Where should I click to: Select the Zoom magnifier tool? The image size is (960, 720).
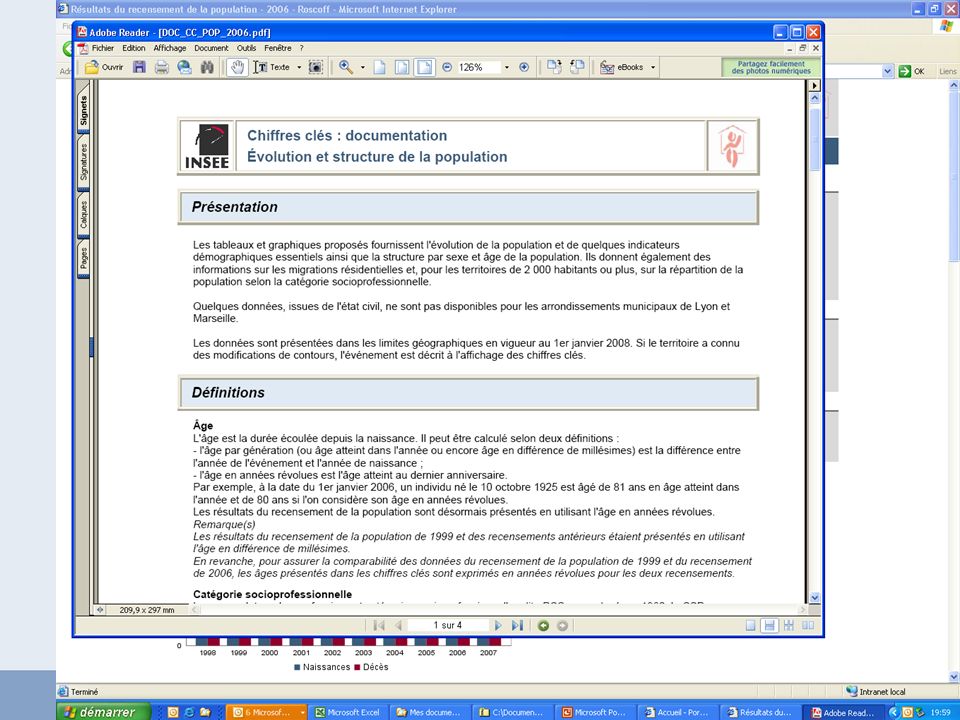click(346, 67)
